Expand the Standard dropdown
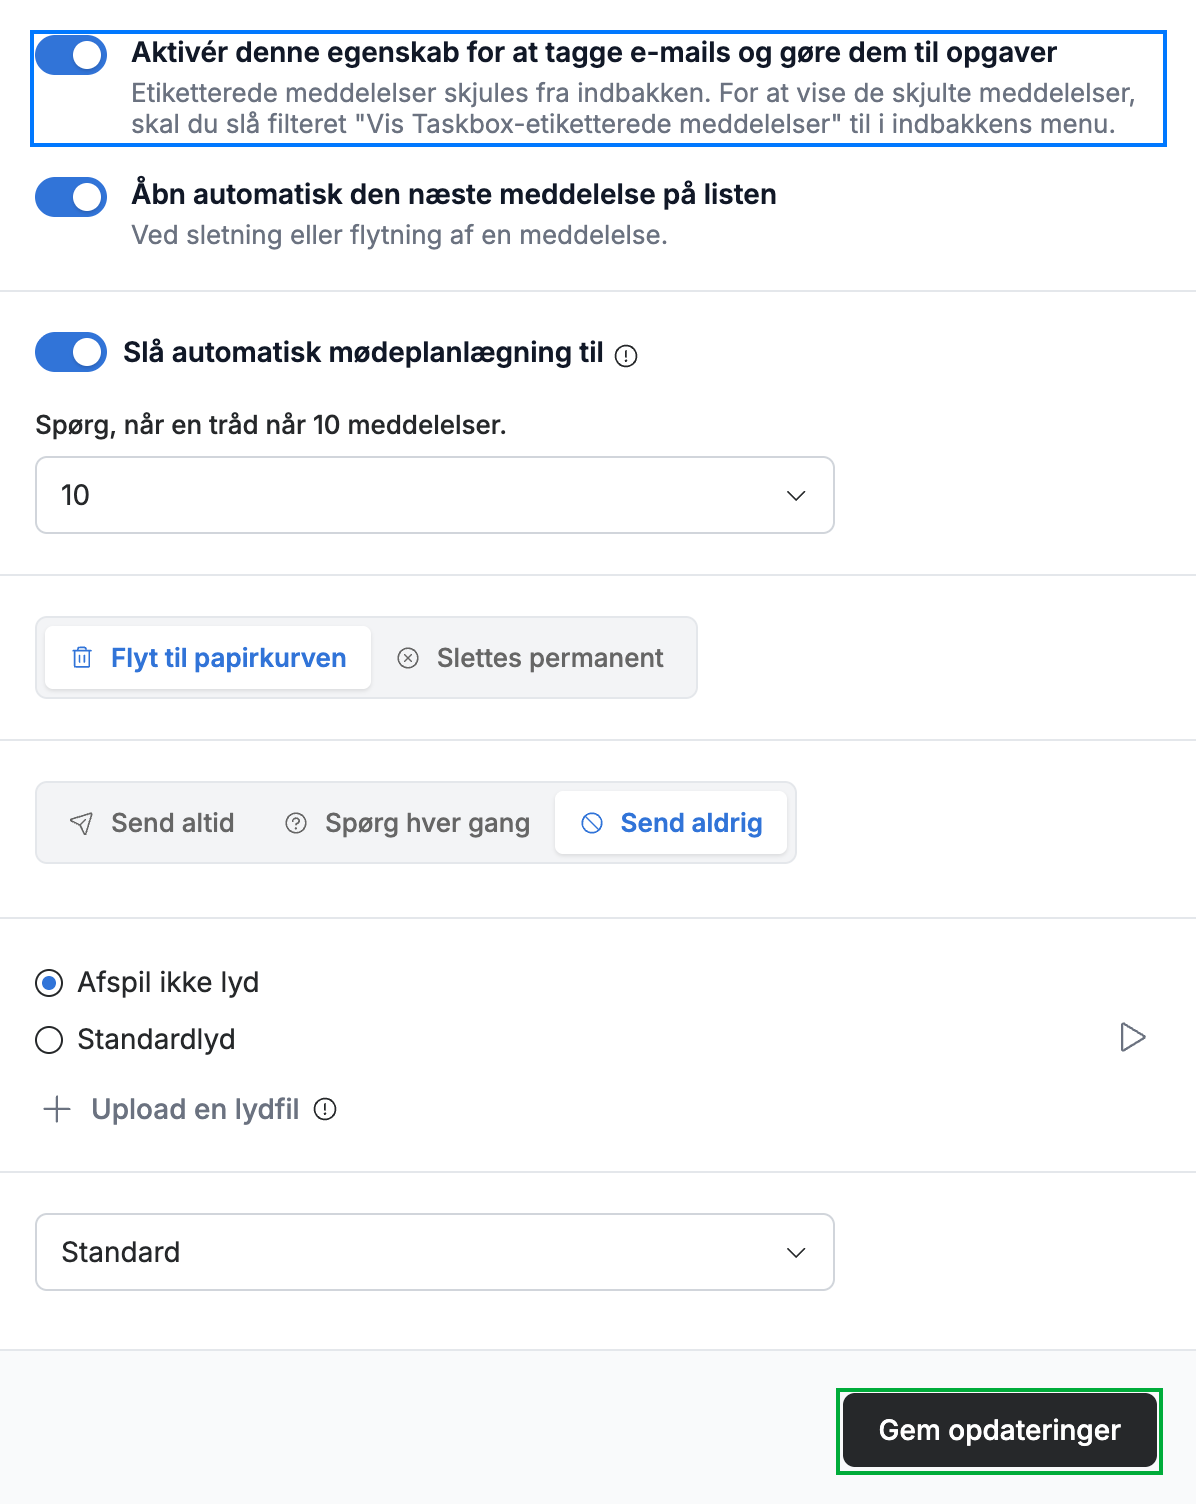 click(x=435, y=1252)
